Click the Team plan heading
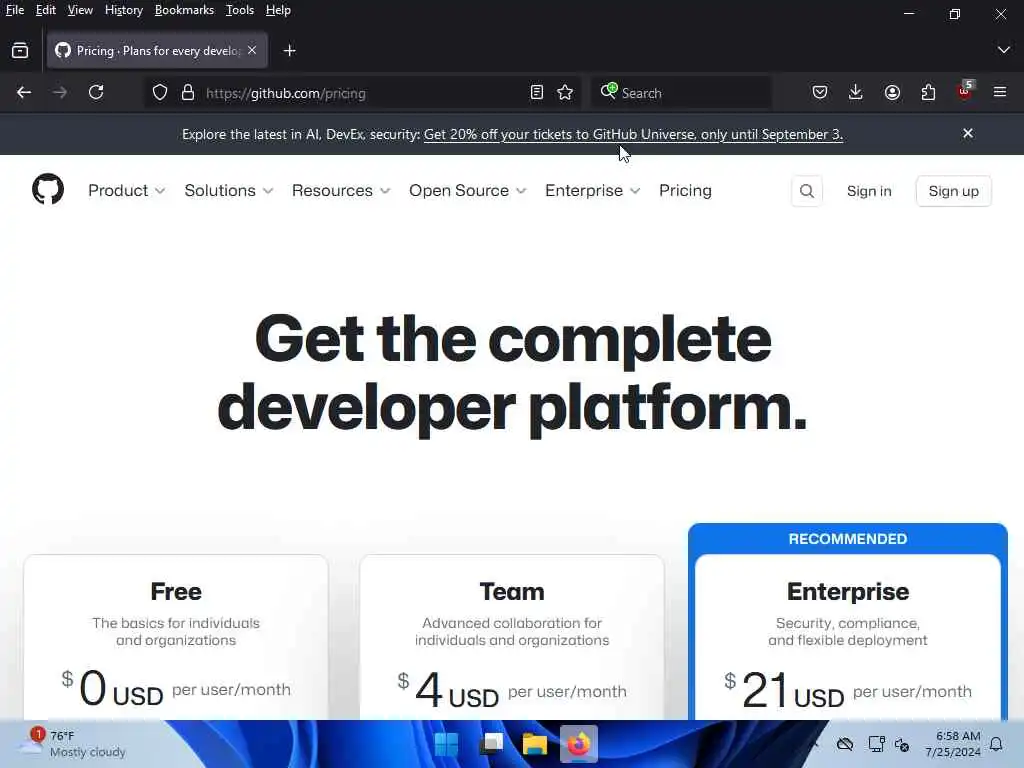Image resolution: width=1024 pixels, height=768 pixels. (x=512, y=591)
